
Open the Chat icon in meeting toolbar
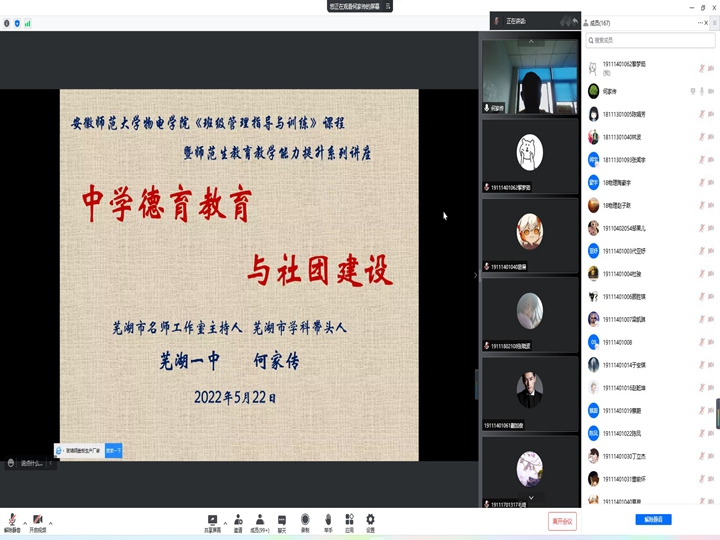tap(282, 521)
